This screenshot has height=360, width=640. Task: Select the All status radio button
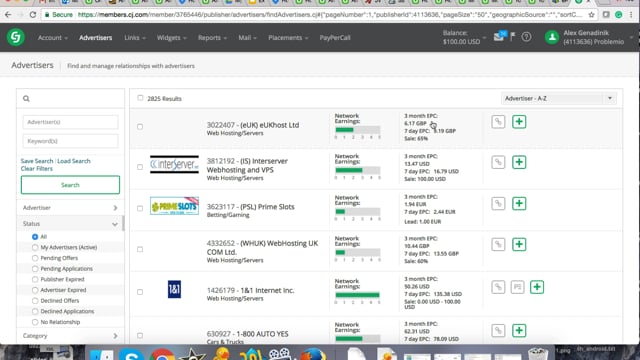pos(35,237)
